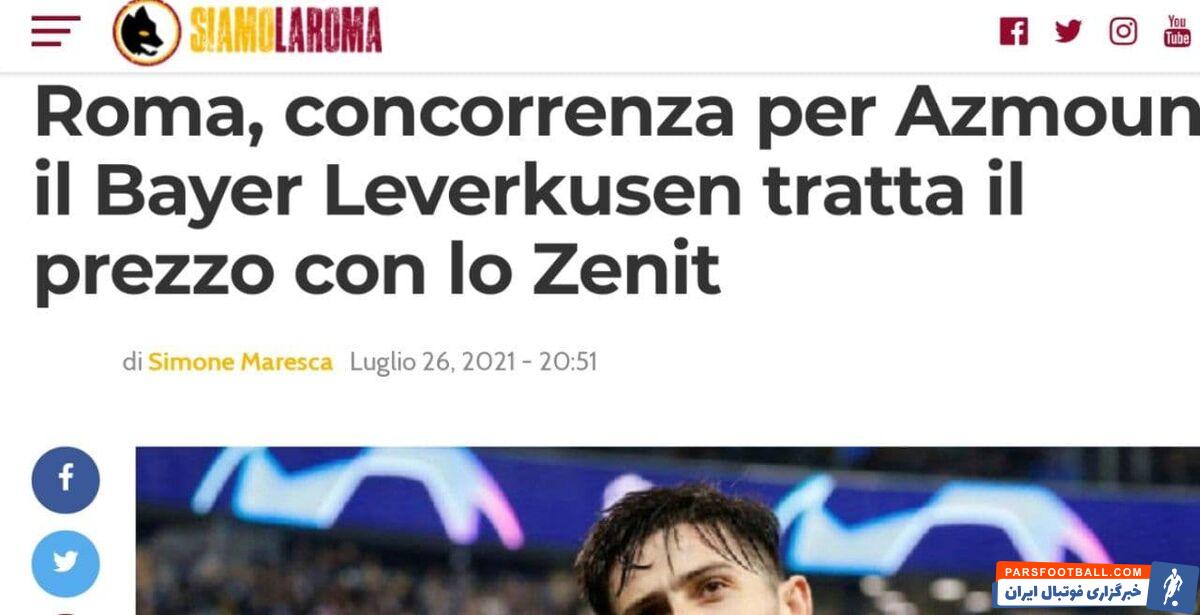
Task: Open the hamburger navigation menu
Action: (x=56, y=31)
